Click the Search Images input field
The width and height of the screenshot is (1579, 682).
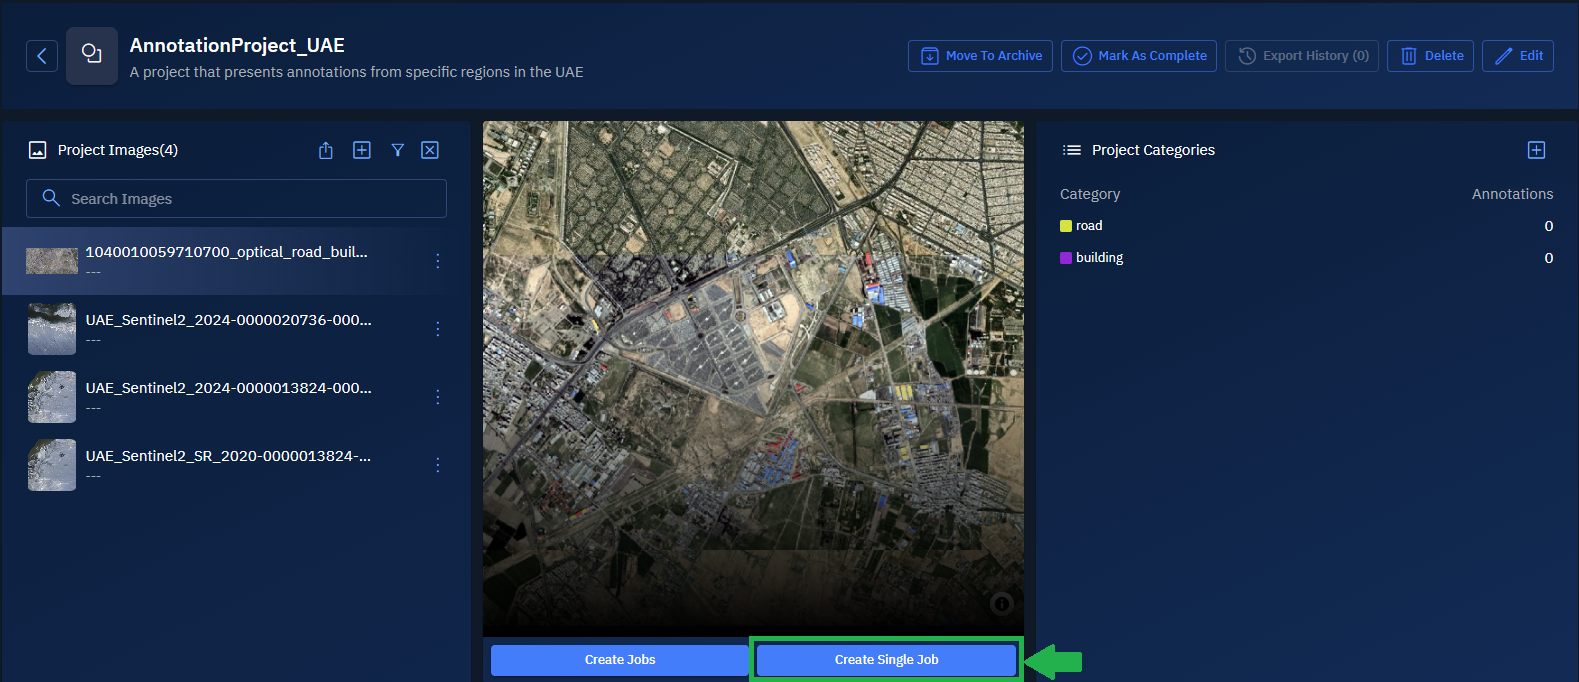(x=250, y=199)
